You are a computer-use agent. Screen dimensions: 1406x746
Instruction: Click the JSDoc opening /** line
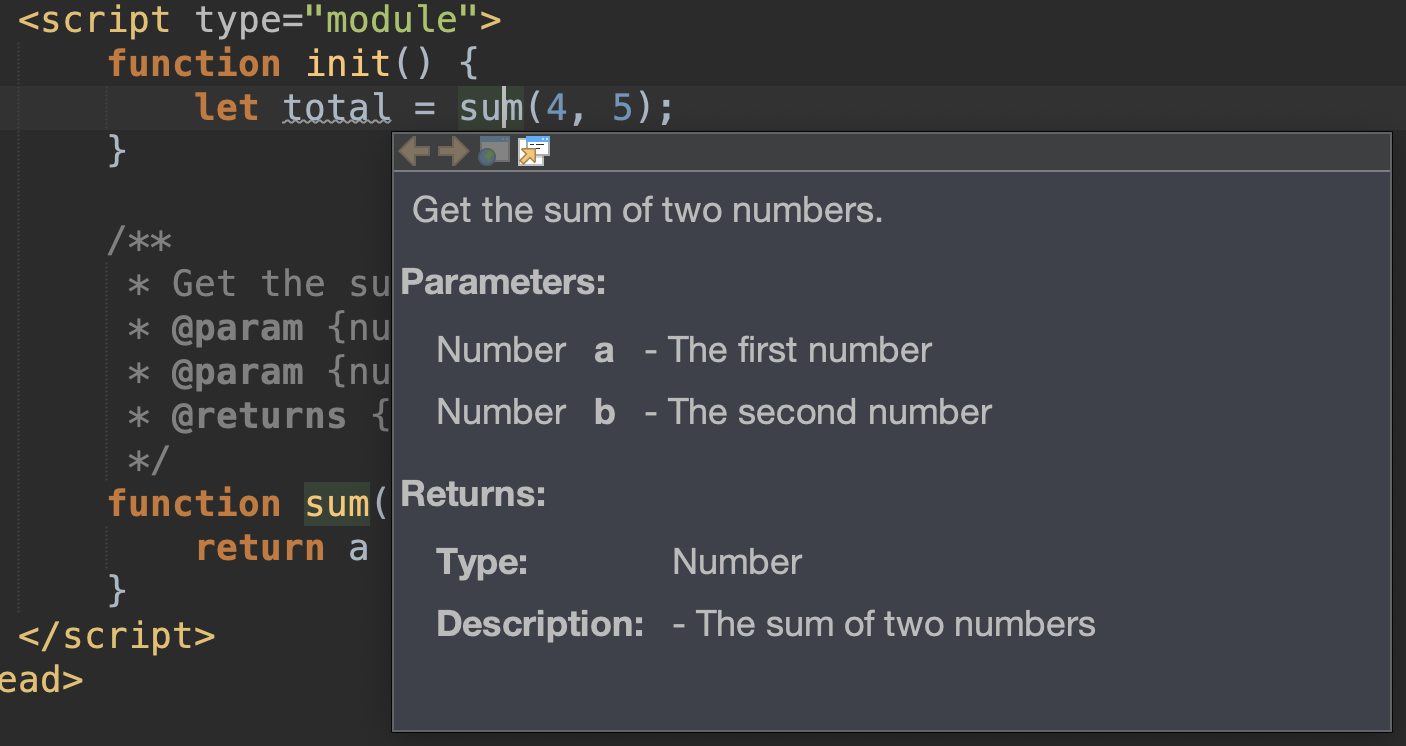(x=139, y=241)
